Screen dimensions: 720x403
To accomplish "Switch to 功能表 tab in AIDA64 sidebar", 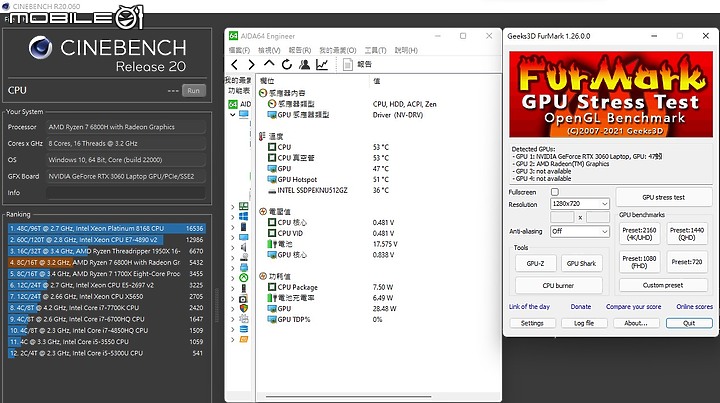I will tap(239, 91).
